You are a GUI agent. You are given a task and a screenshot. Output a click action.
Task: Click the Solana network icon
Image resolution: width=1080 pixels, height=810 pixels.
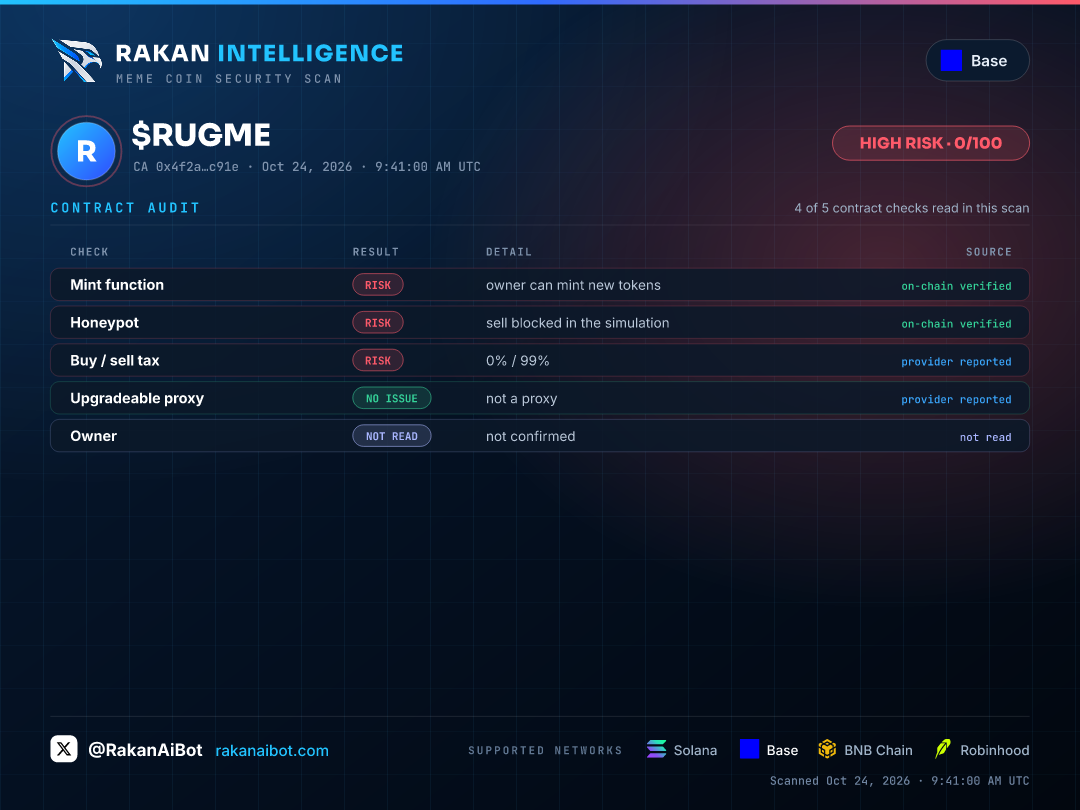(x=656, y=749)
